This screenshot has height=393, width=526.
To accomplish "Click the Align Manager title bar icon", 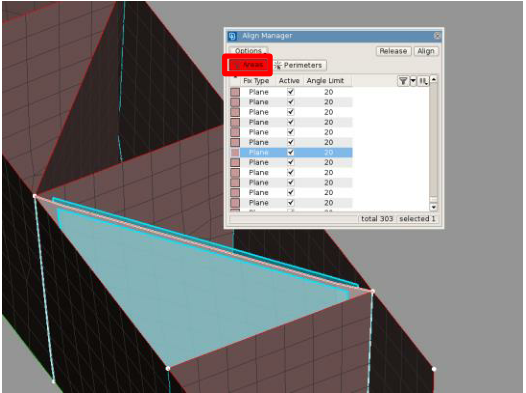I will (232, 36).
